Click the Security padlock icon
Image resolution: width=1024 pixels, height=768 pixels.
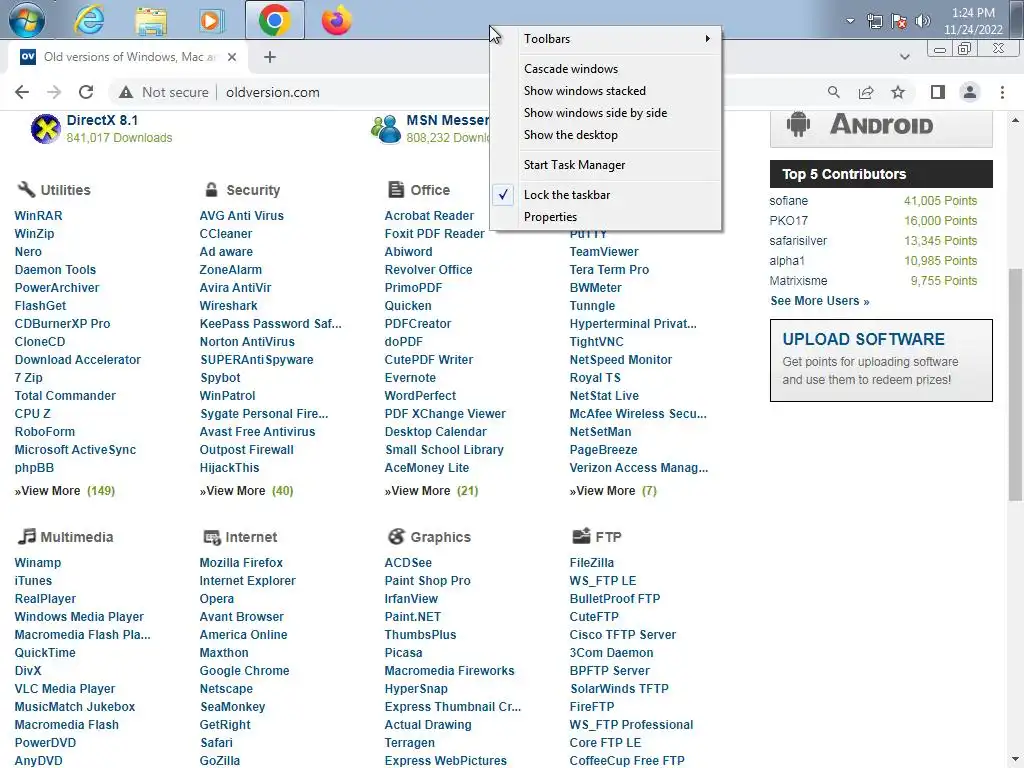211,189
